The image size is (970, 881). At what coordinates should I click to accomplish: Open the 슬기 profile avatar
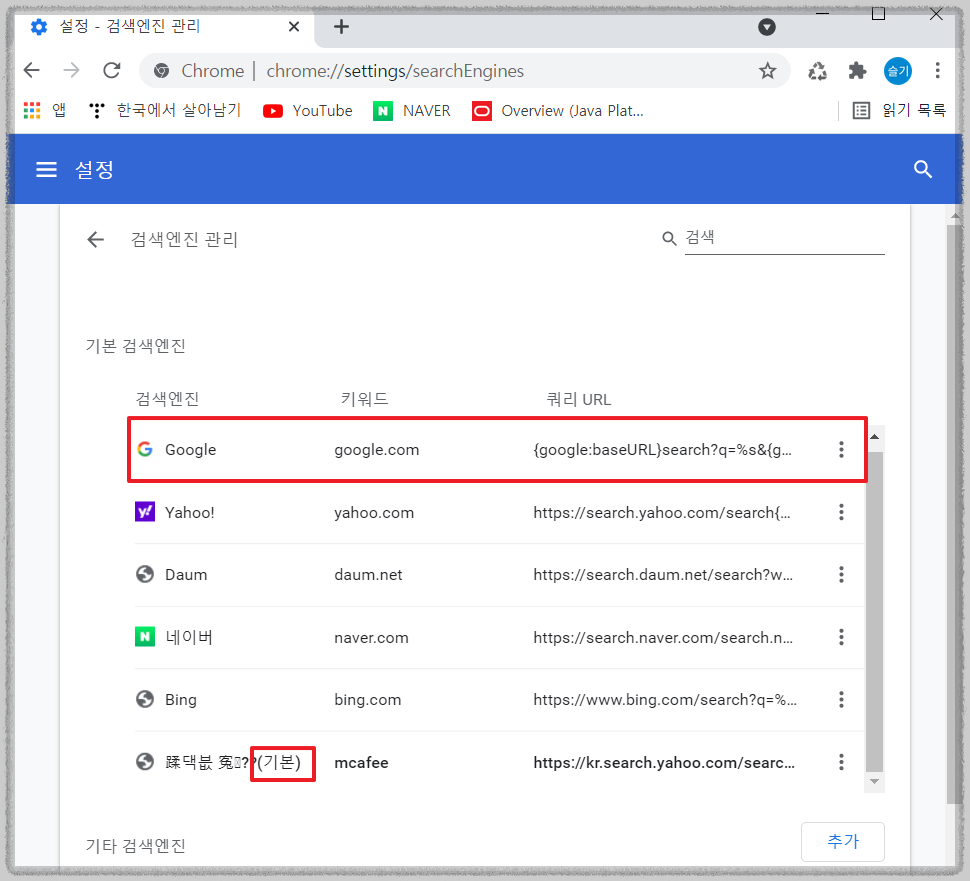click(897, 71)
